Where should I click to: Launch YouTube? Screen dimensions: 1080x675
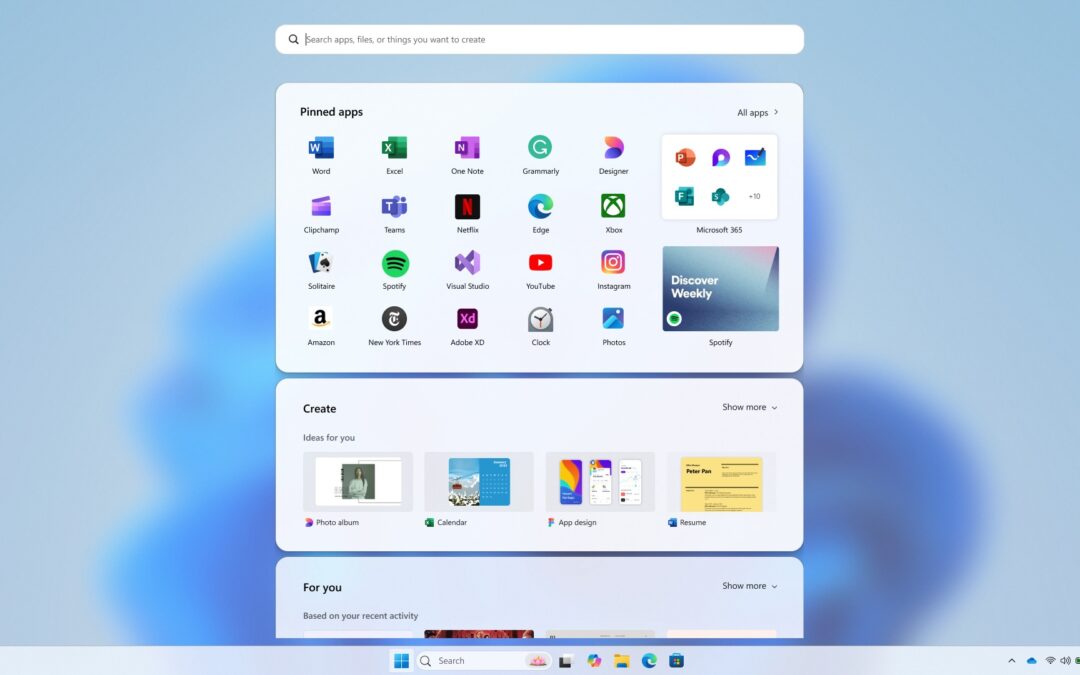540,262
